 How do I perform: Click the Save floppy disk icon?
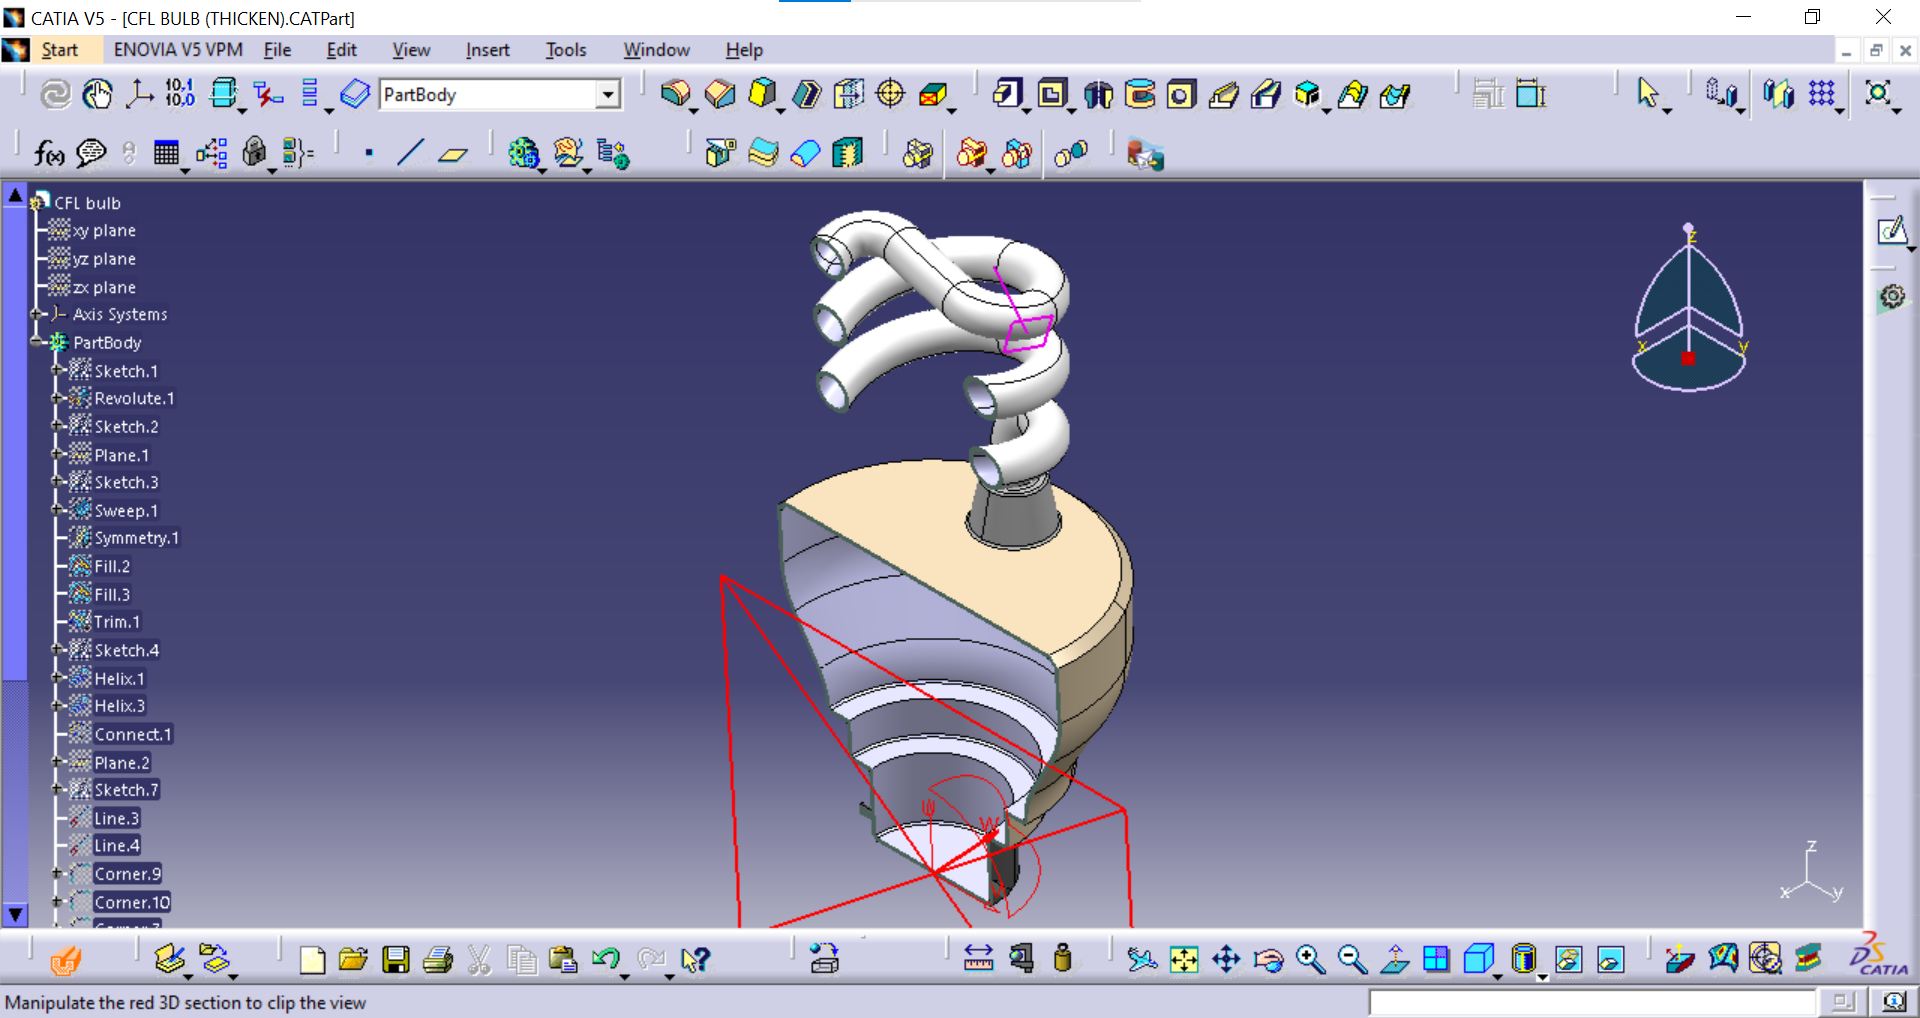pyautogui.click(x=396, y=960)
